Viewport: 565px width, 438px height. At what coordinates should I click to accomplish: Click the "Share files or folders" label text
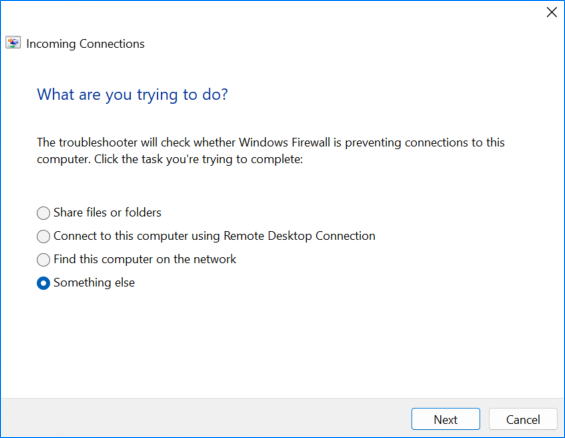[x=107, y=213]
